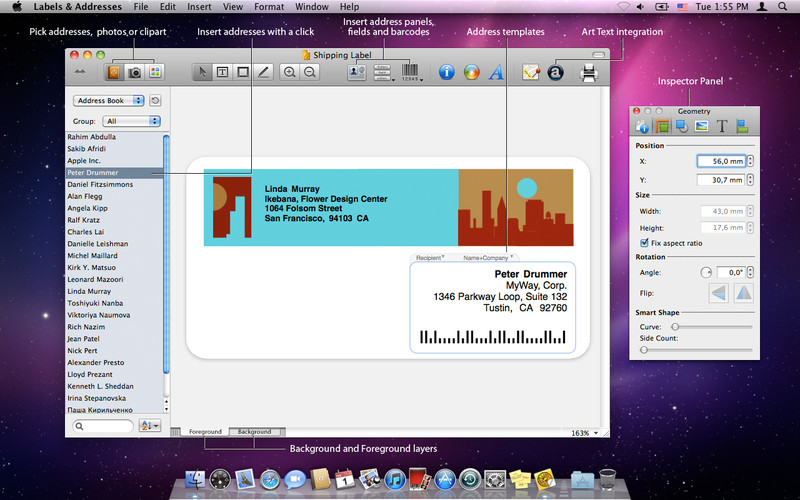Select Peter Drummer in contact list

tap(114, 172)
